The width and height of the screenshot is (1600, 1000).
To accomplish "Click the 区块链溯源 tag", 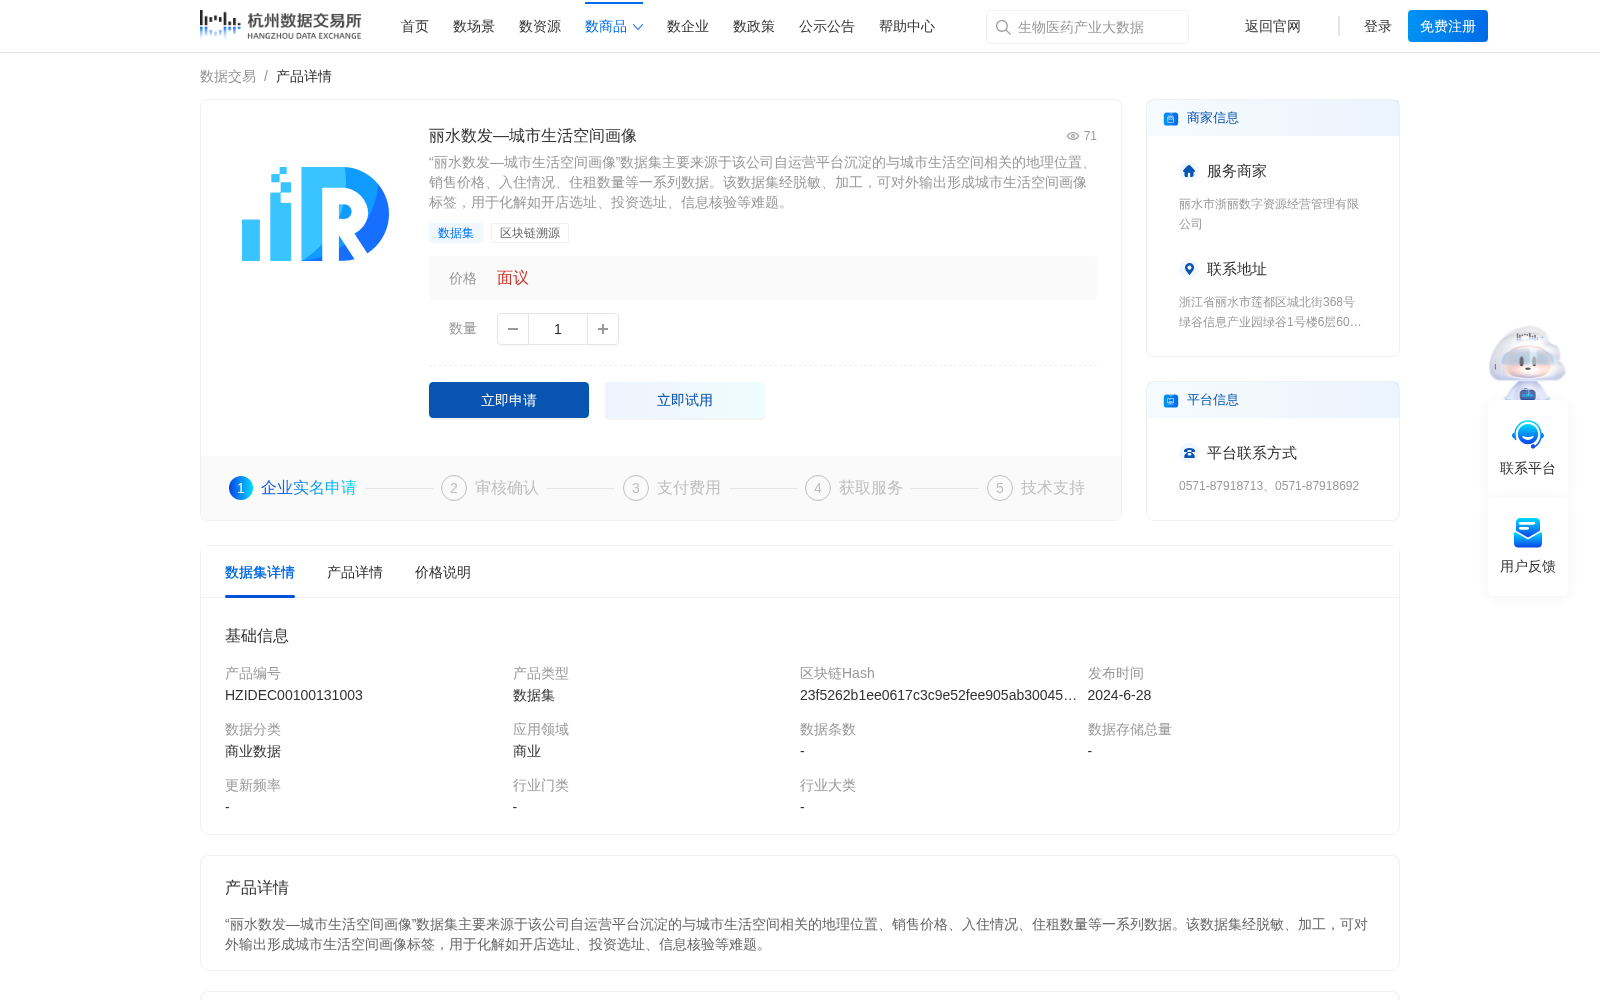I will tap(530, 233).
